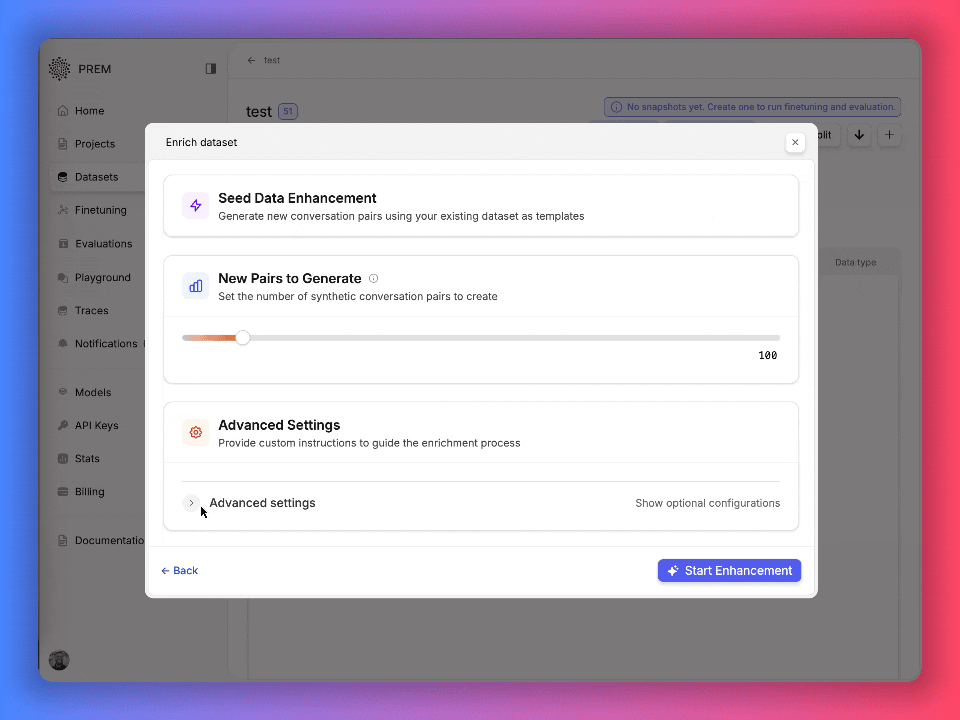Click the API Keys key icon
Screen dimensions: 960x720
tap(62, 426)
